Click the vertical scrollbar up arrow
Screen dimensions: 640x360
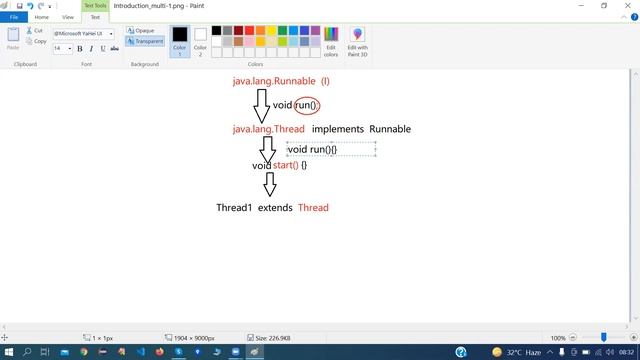636,75
